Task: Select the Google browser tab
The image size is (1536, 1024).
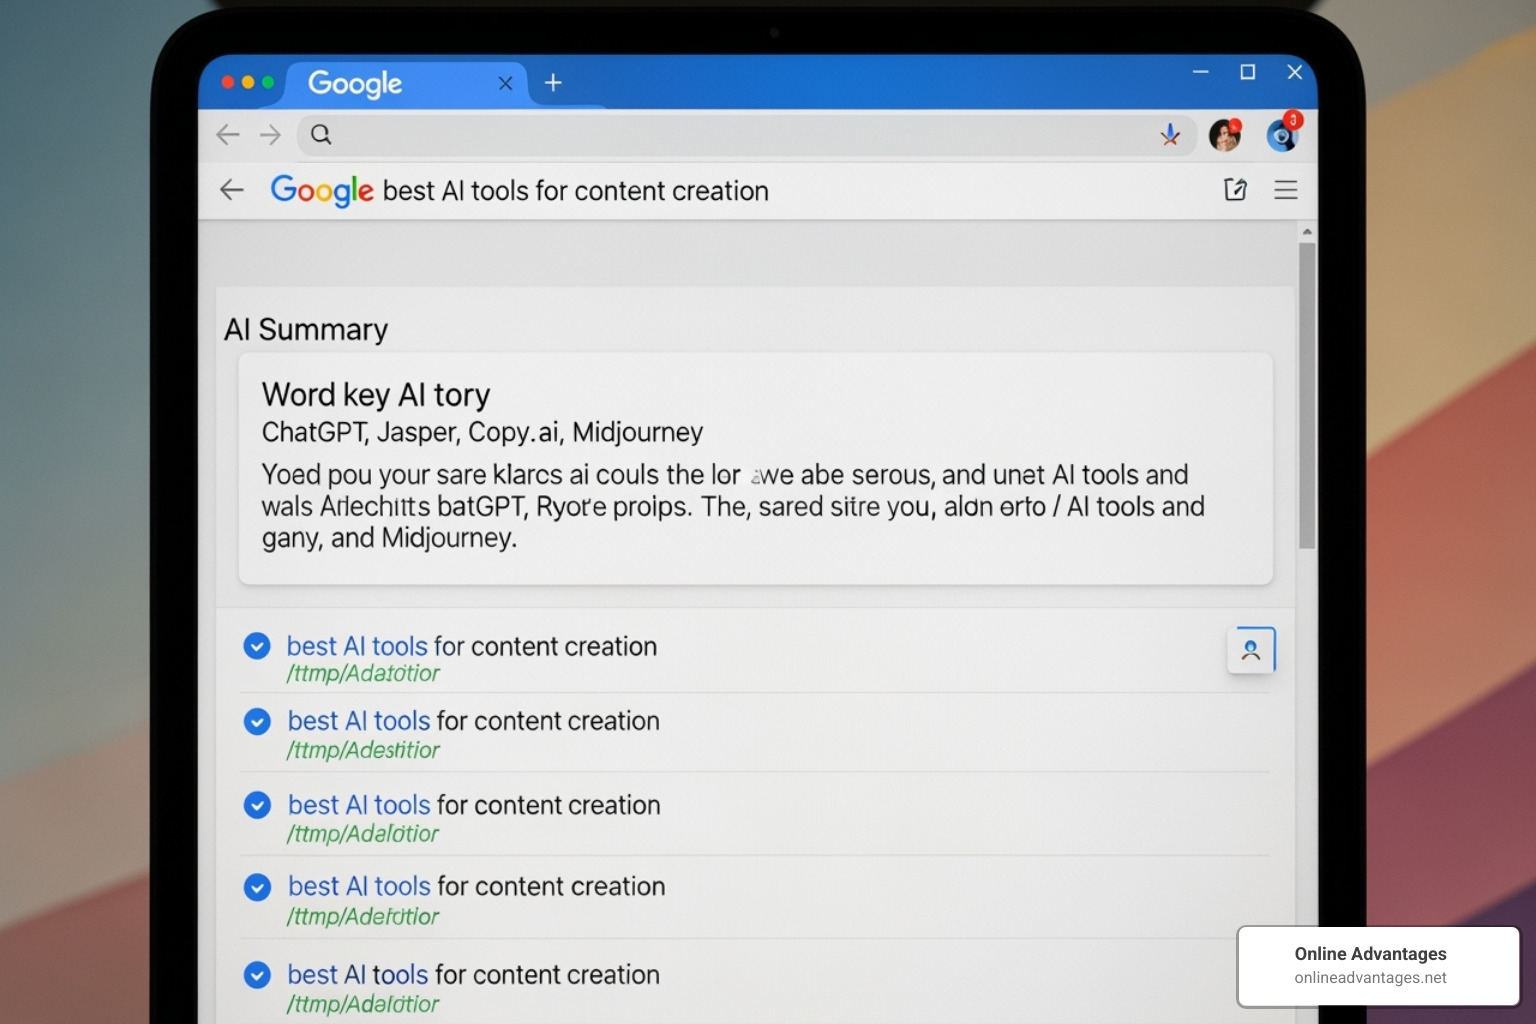Action: coord(405,84)
